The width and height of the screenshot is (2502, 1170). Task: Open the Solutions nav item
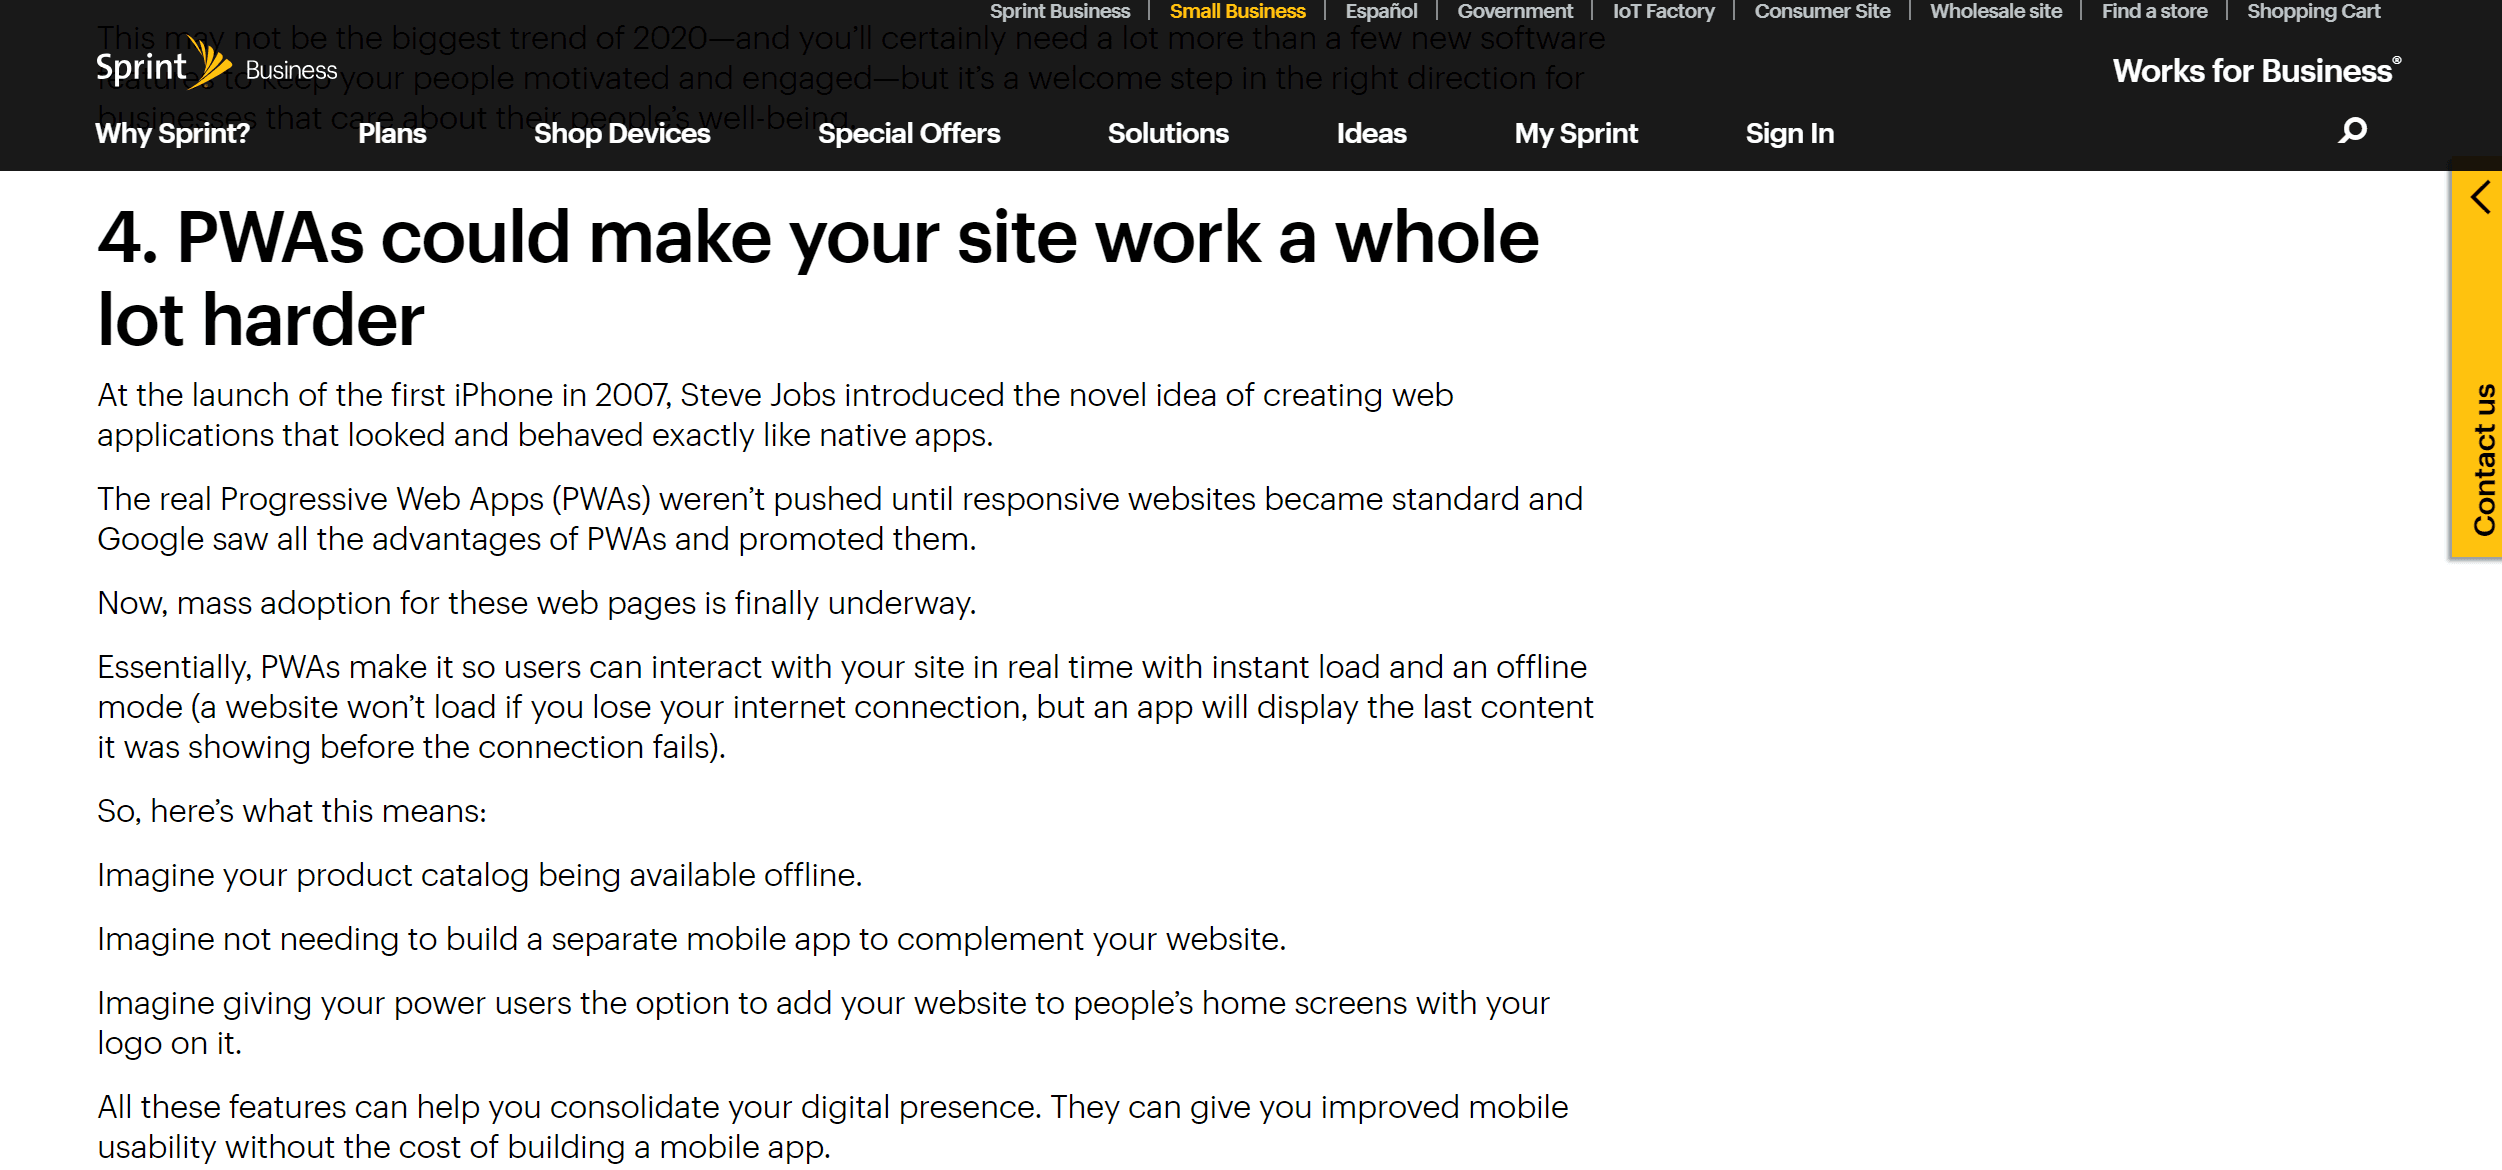tap(1168, 133)
